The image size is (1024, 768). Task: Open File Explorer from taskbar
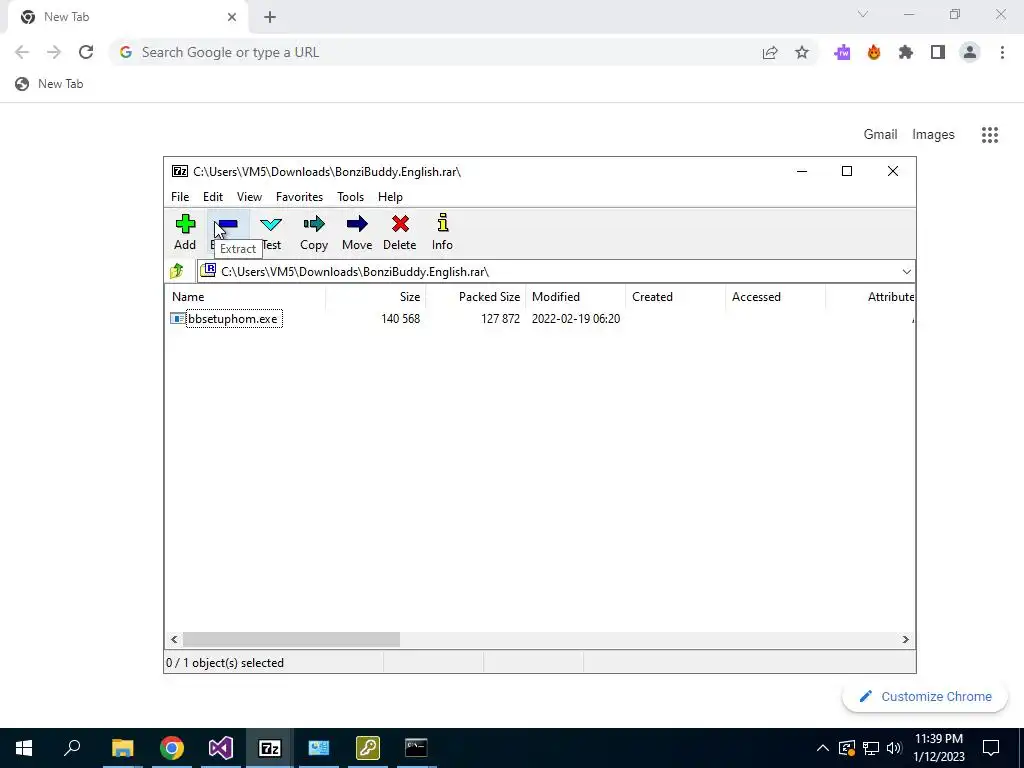(x=122, y=748)
